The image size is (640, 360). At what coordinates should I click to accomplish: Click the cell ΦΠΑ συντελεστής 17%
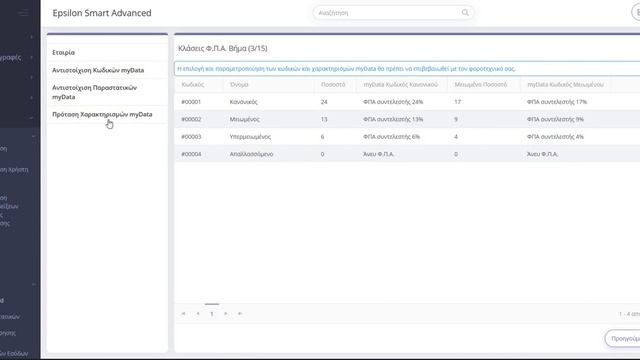557,102
